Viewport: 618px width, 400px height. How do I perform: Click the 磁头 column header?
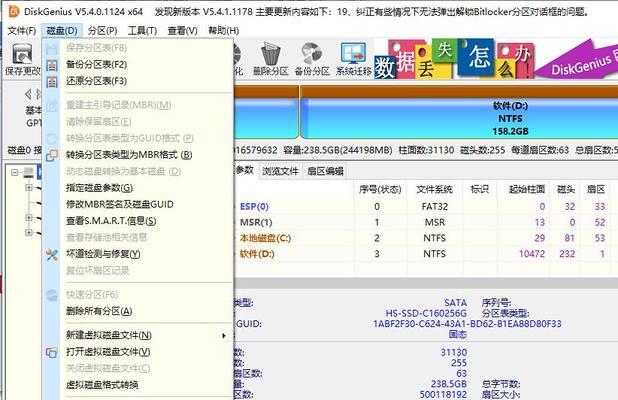[566, 190]
